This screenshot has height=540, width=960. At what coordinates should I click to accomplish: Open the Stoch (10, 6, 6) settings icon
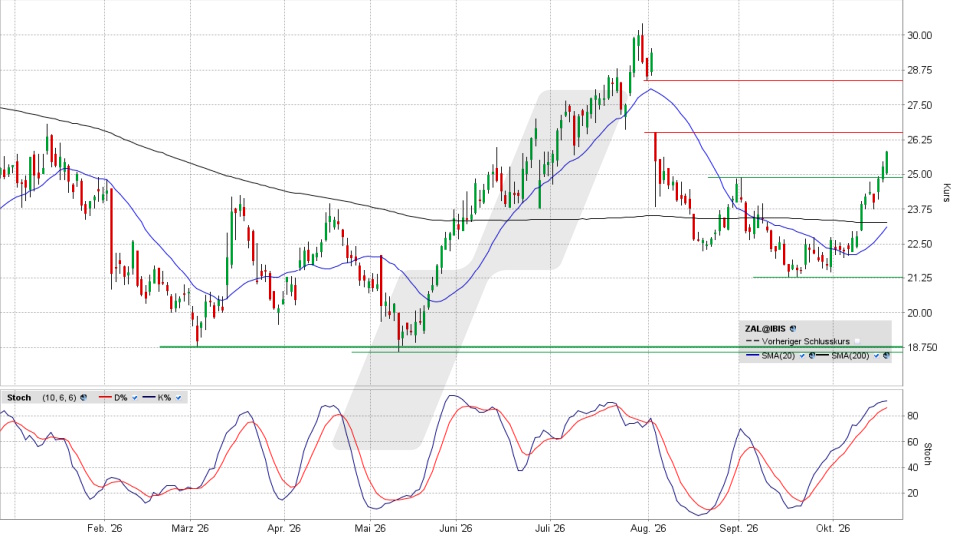coord(83,397)
